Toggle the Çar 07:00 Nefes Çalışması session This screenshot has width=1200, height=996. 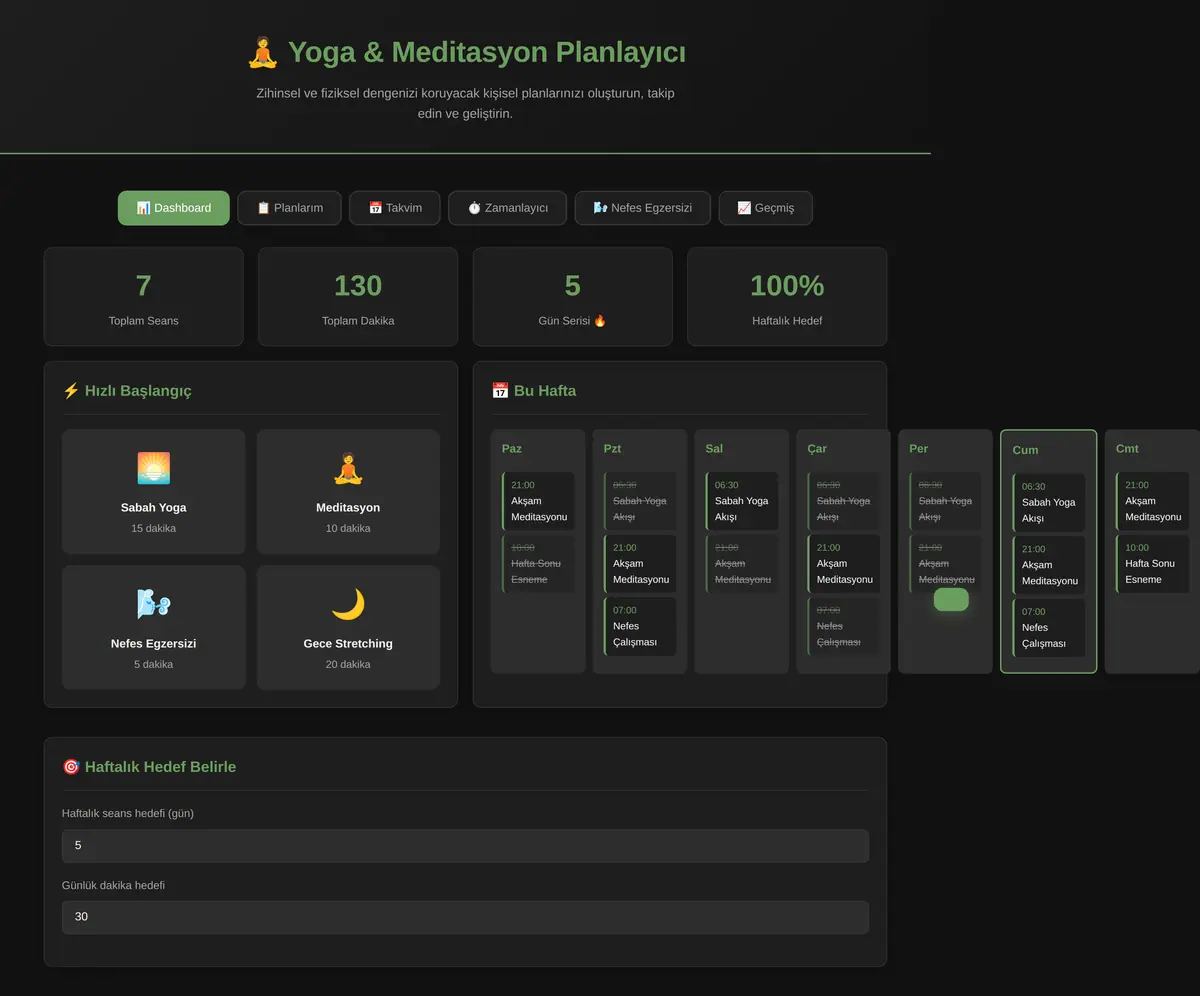point(844,626)
